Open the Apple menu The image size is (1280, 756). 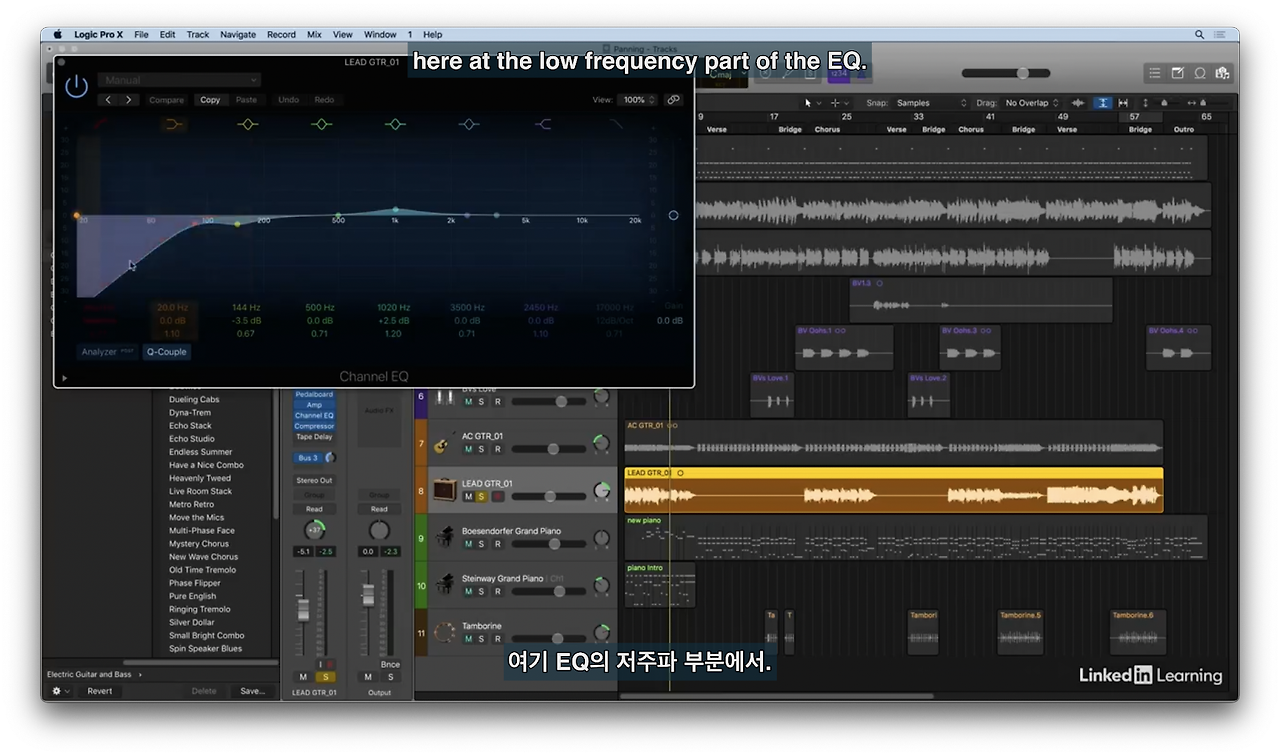(x=57, y=34)
